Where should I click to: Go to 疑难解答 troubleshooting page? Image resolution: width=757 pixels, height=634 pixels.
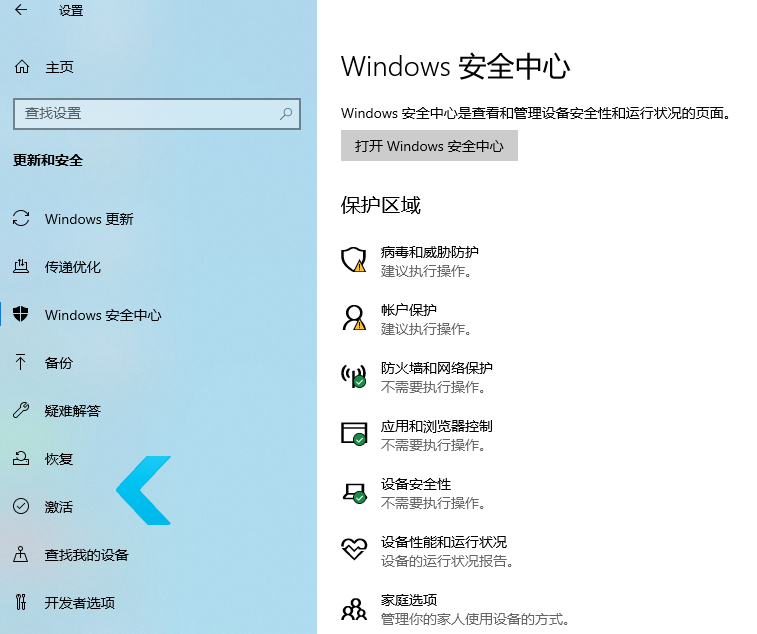pos(73,411)
